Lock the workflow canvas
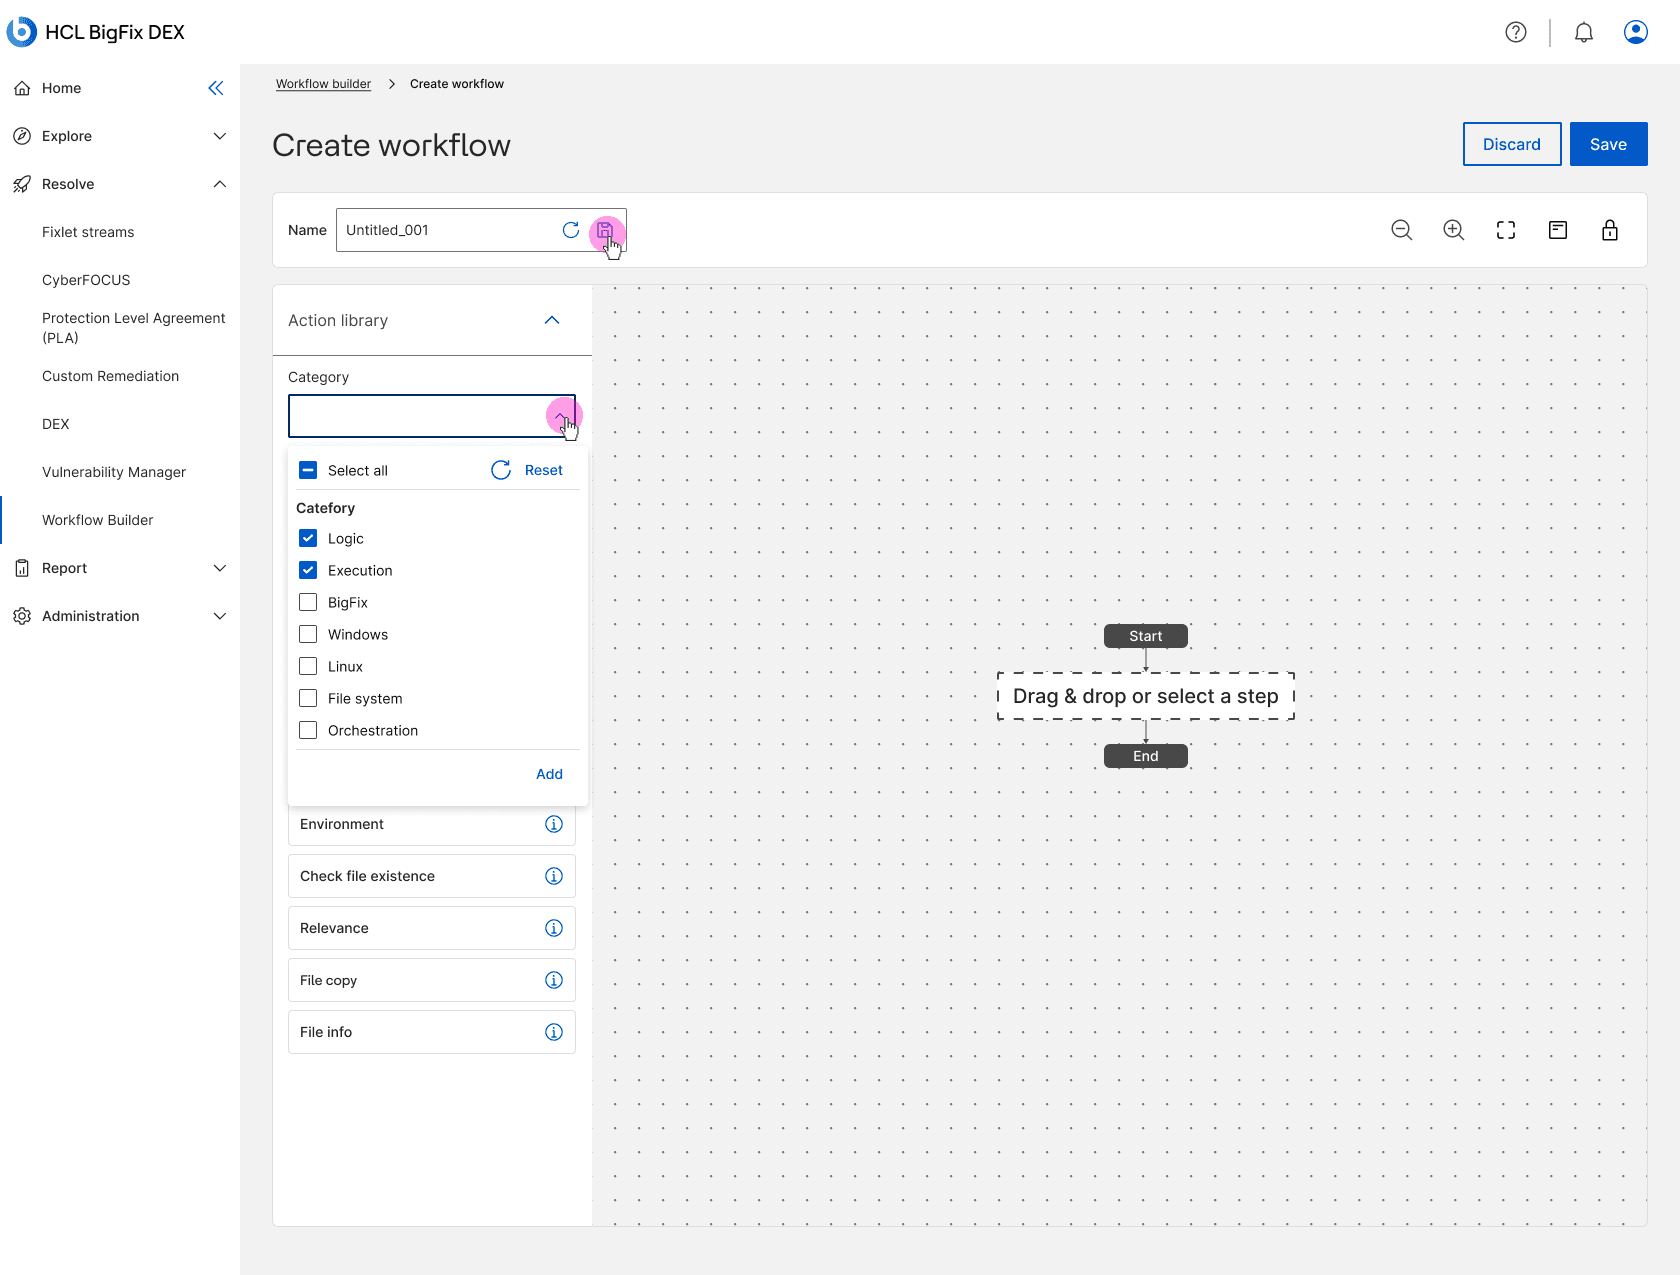The image size is (1680, 1275). click(1610, 230)
